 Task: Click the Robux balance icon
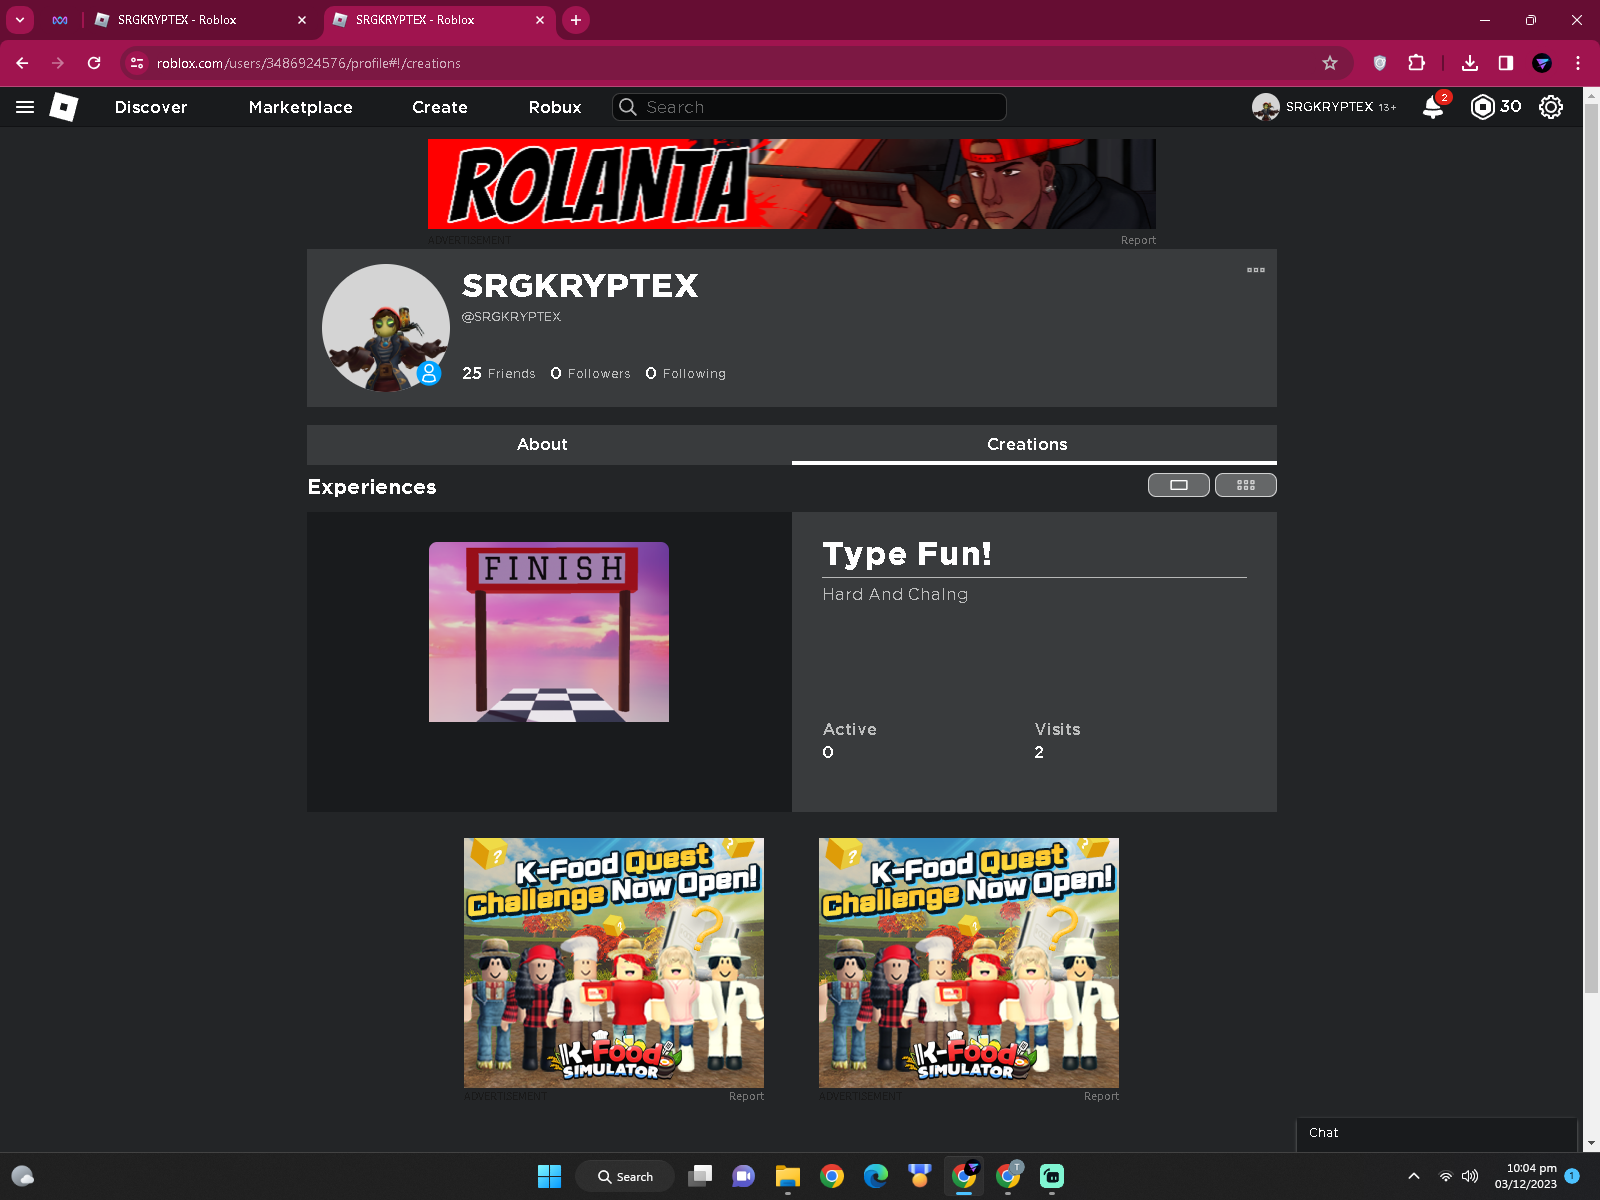(x=1481, y=107)
